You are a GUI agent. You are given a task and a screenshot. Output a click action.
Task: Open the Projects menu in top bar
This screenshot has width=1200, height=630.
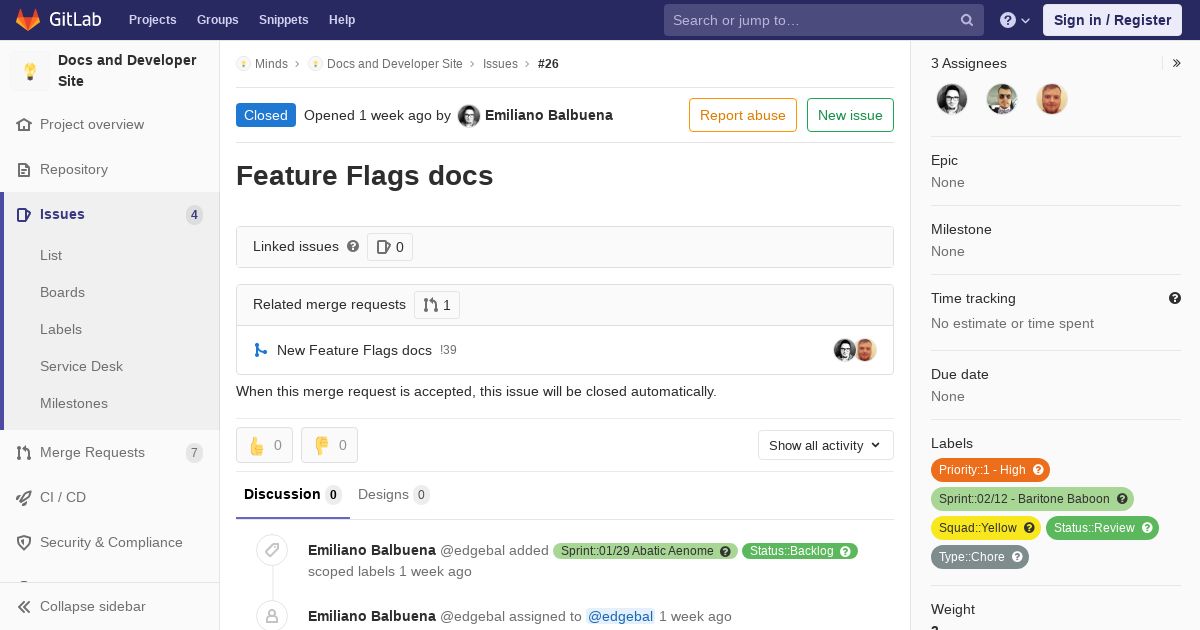pyautogui.click(x=153, y=20)
